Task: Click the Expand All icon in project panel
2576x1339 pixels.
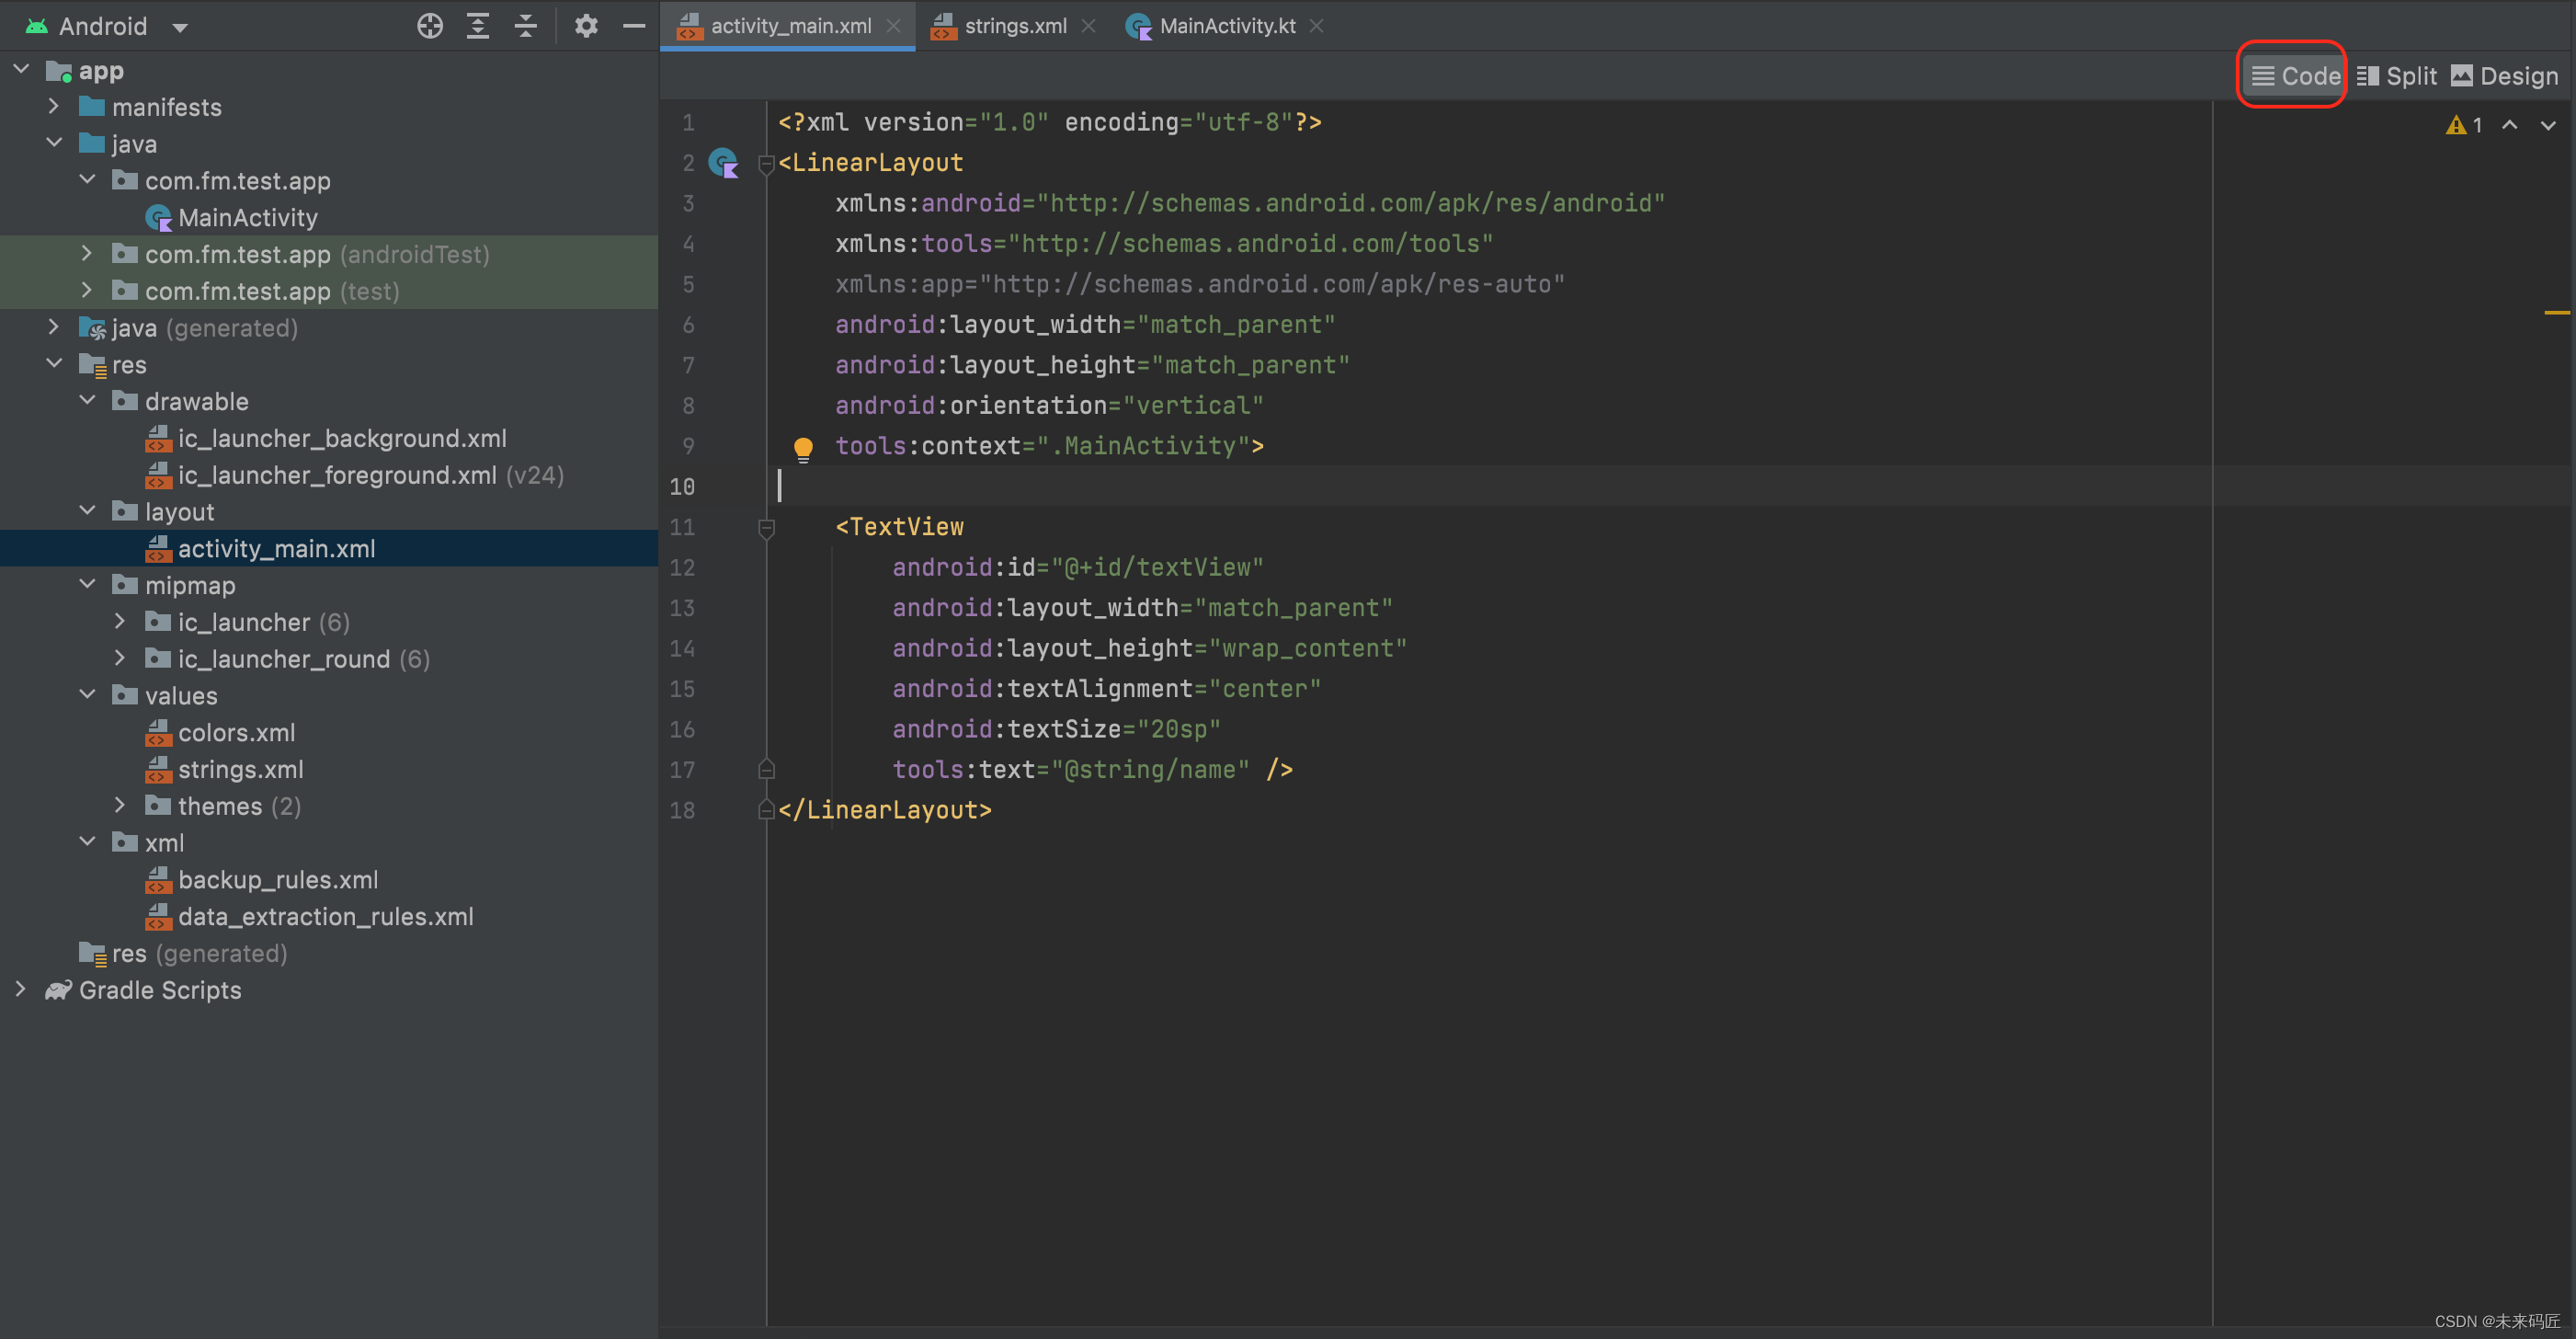Action: [x=478, y=26]
